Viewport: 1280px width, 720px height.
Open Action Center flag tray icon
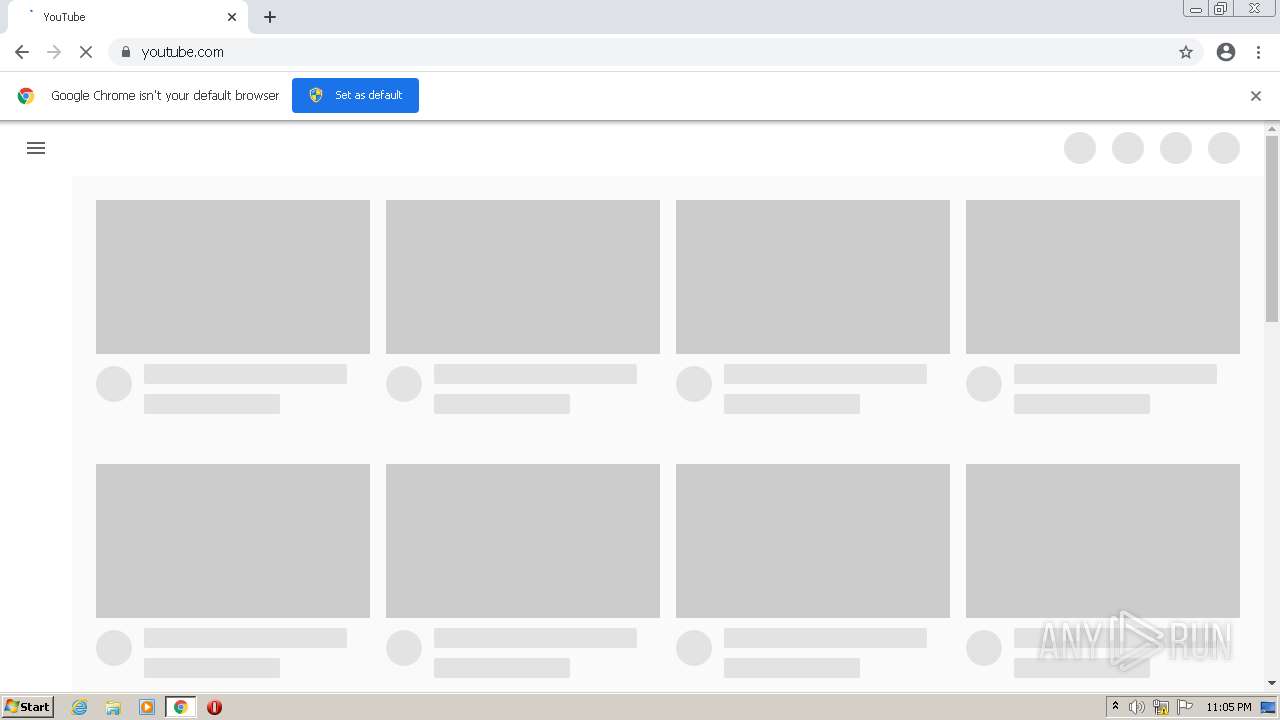1185,707
